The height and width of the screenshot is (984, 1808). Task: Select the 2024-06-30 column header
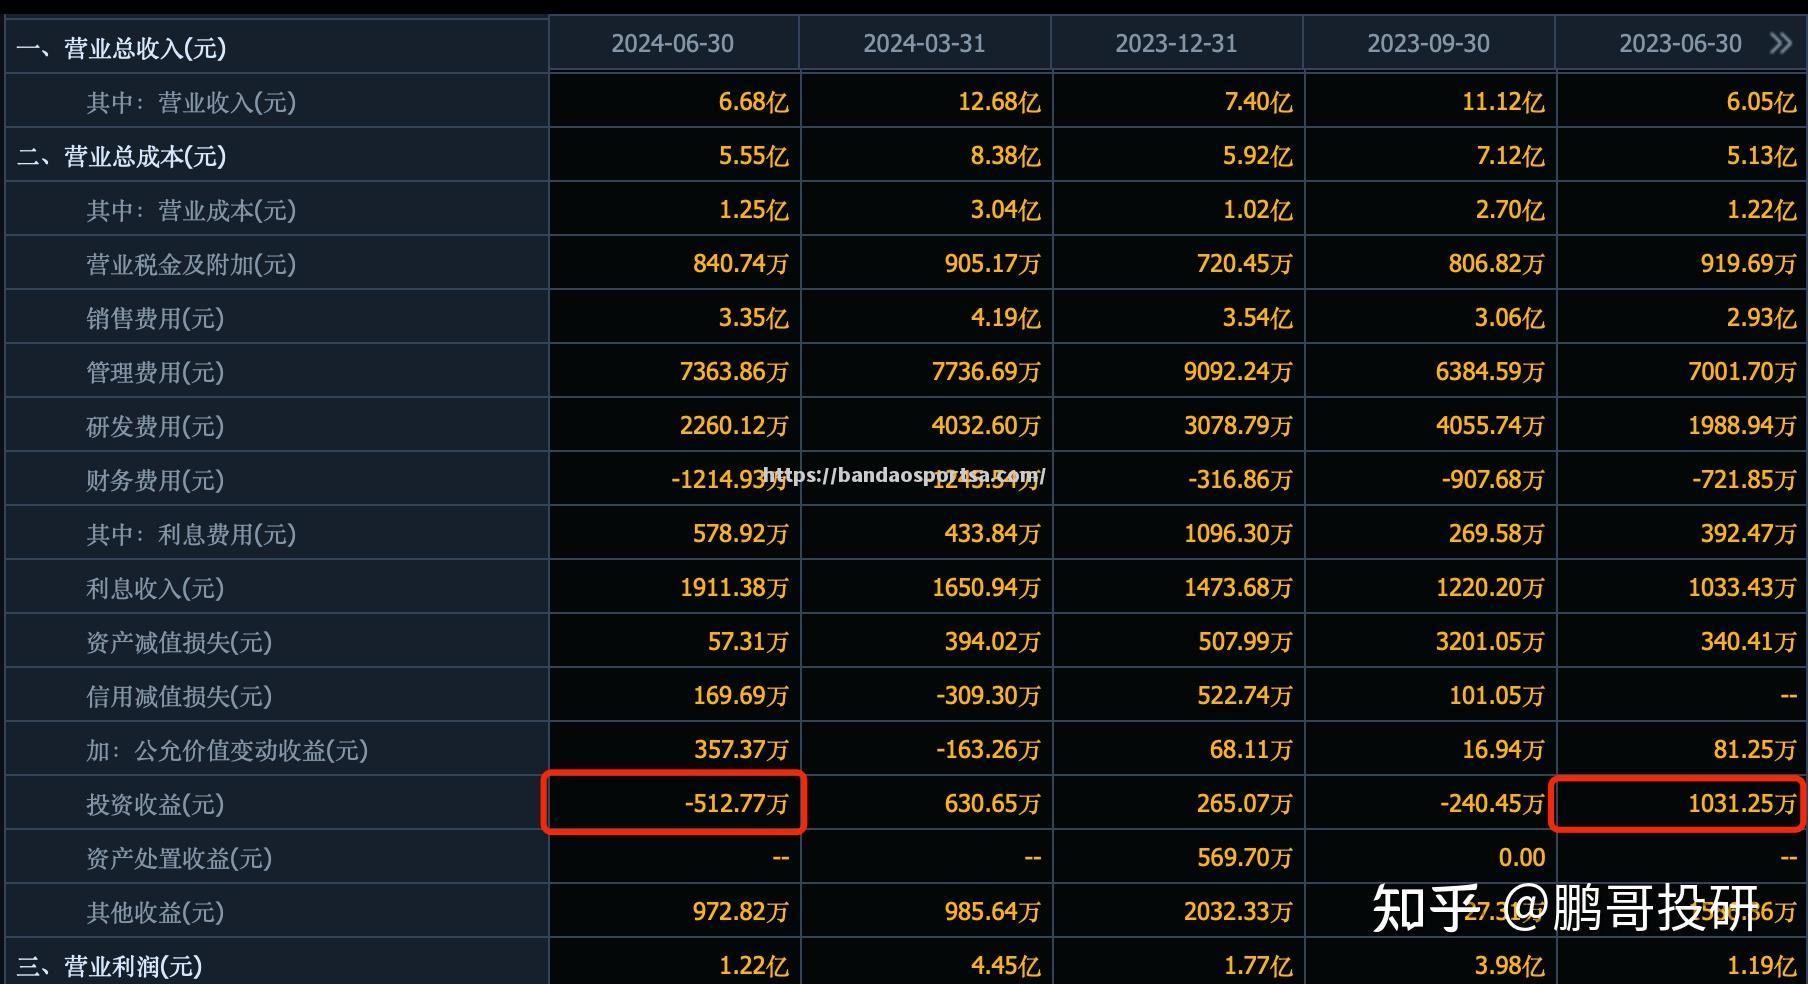(x=673, y=44)
